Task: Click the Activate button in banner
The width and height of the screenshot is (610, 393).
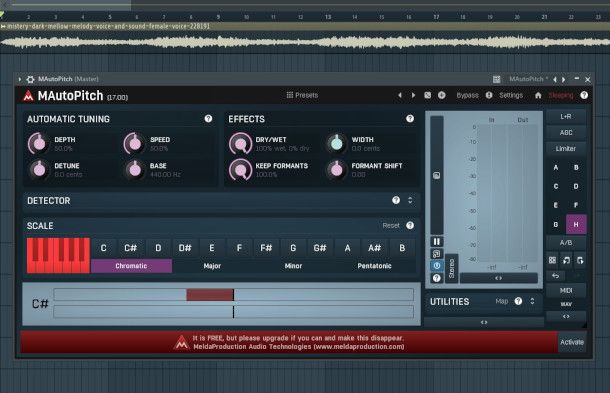Action: pos(572,342)
